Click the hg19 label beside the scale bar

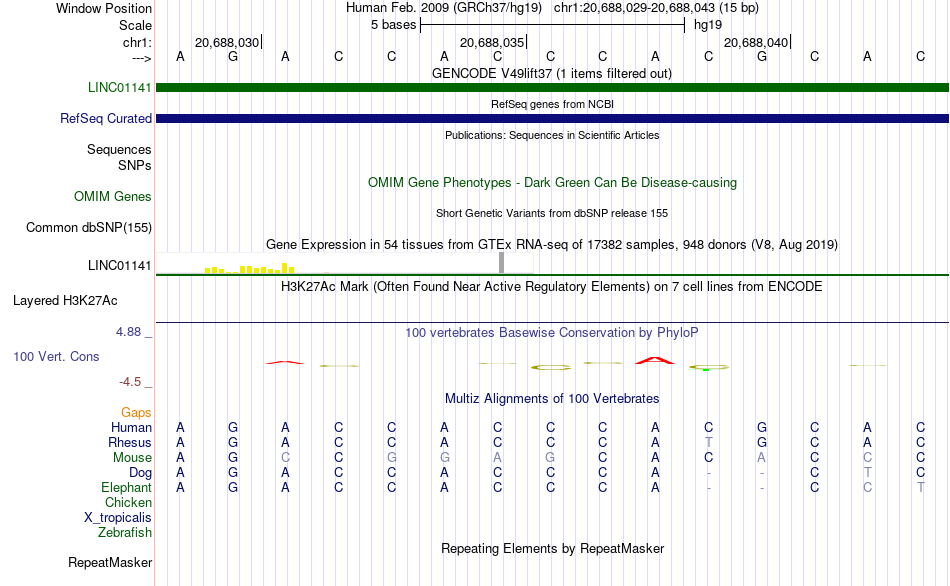708,25
